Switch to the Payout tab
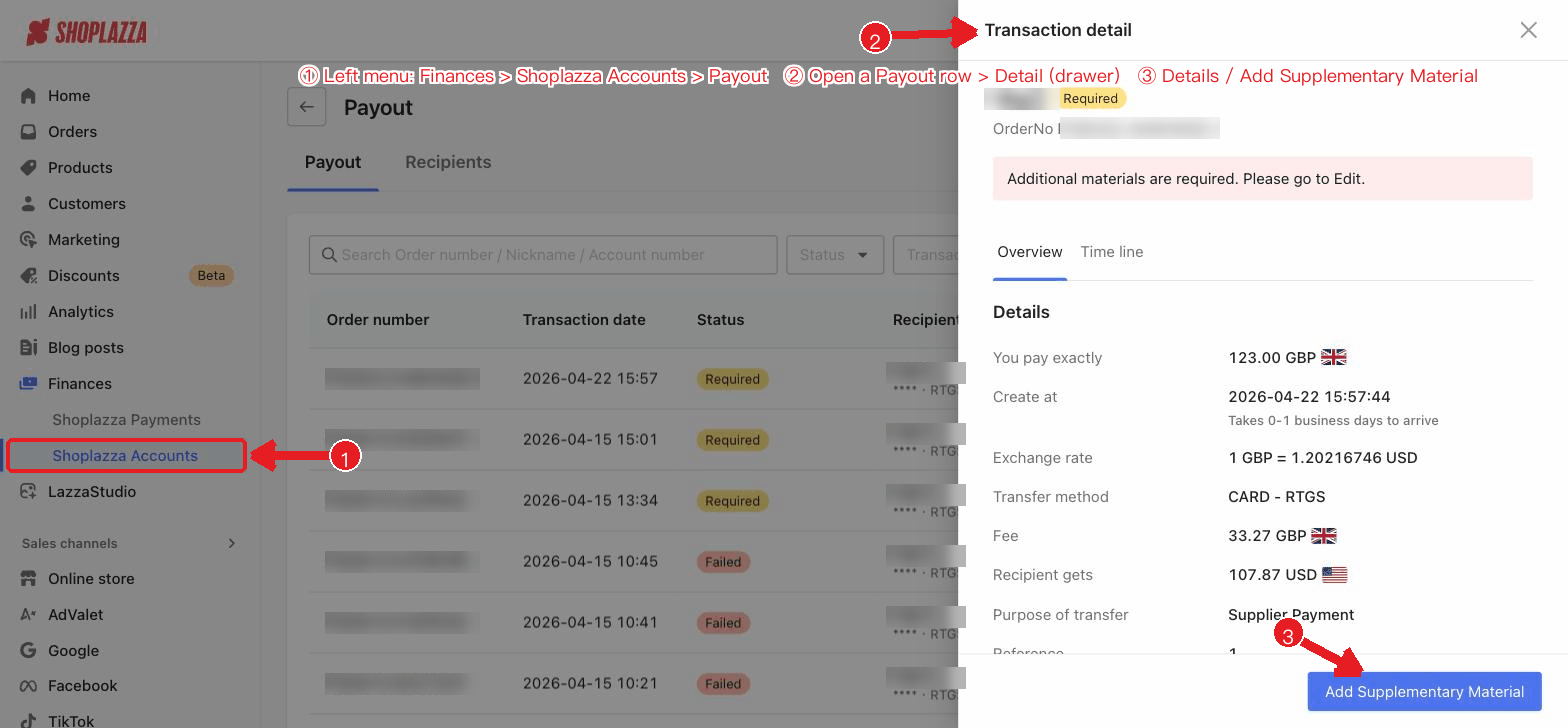Screen dimensions: 1568x728 coord(333,162)
